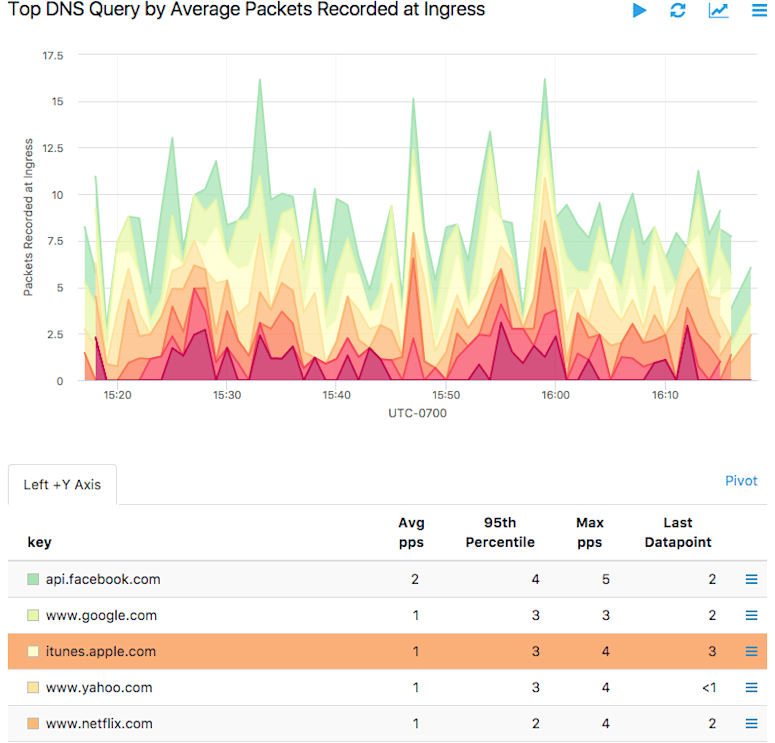Open row menu for www.google.com
The height and width of the screenshot is (743, 775).
tap(751, 615)
